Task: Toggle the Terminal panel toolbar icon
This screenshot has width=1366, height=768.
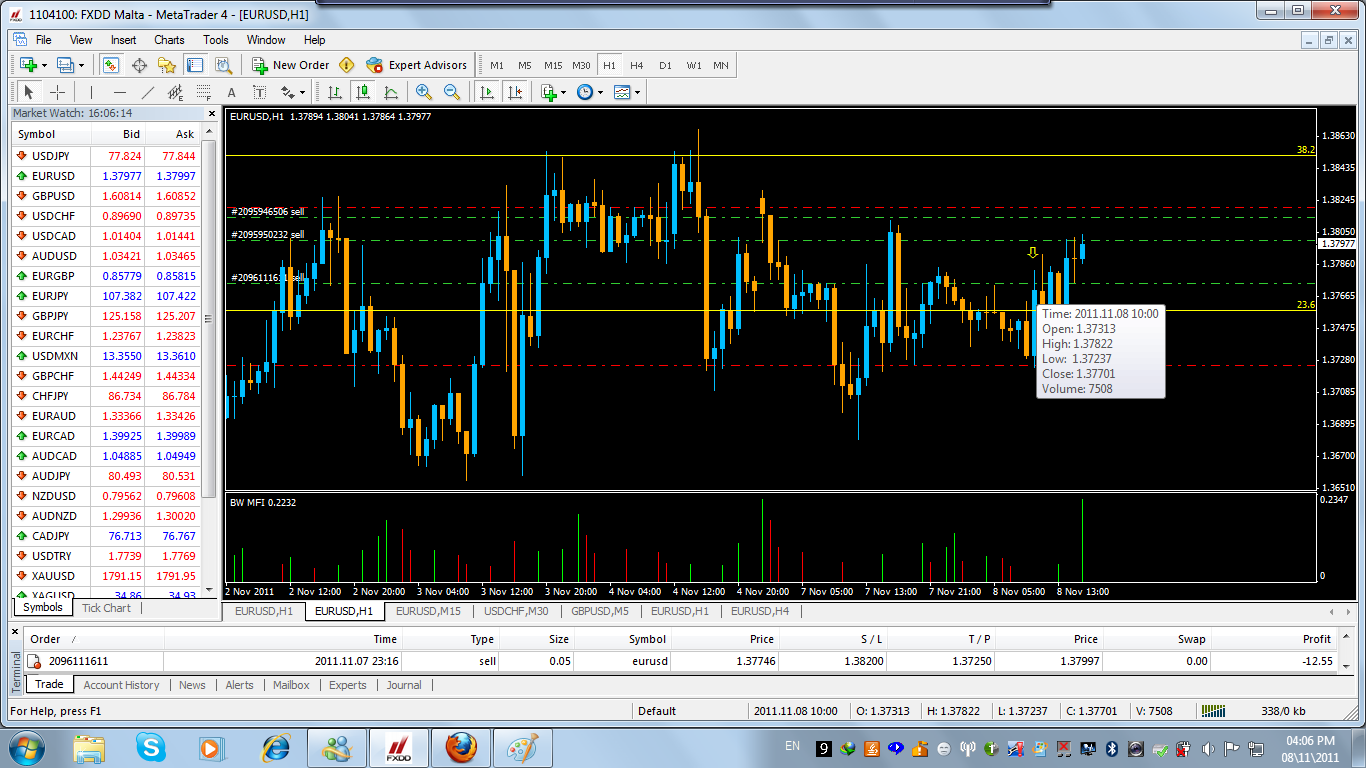Action: pos(195,65)
